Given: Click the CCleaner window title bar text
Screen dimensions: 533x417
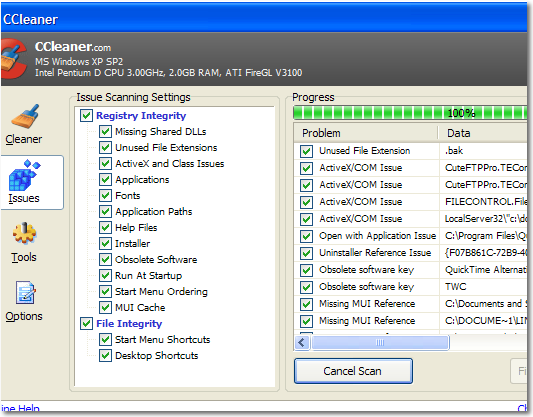Looking at the screenshot, I should (x=31, y=20).
